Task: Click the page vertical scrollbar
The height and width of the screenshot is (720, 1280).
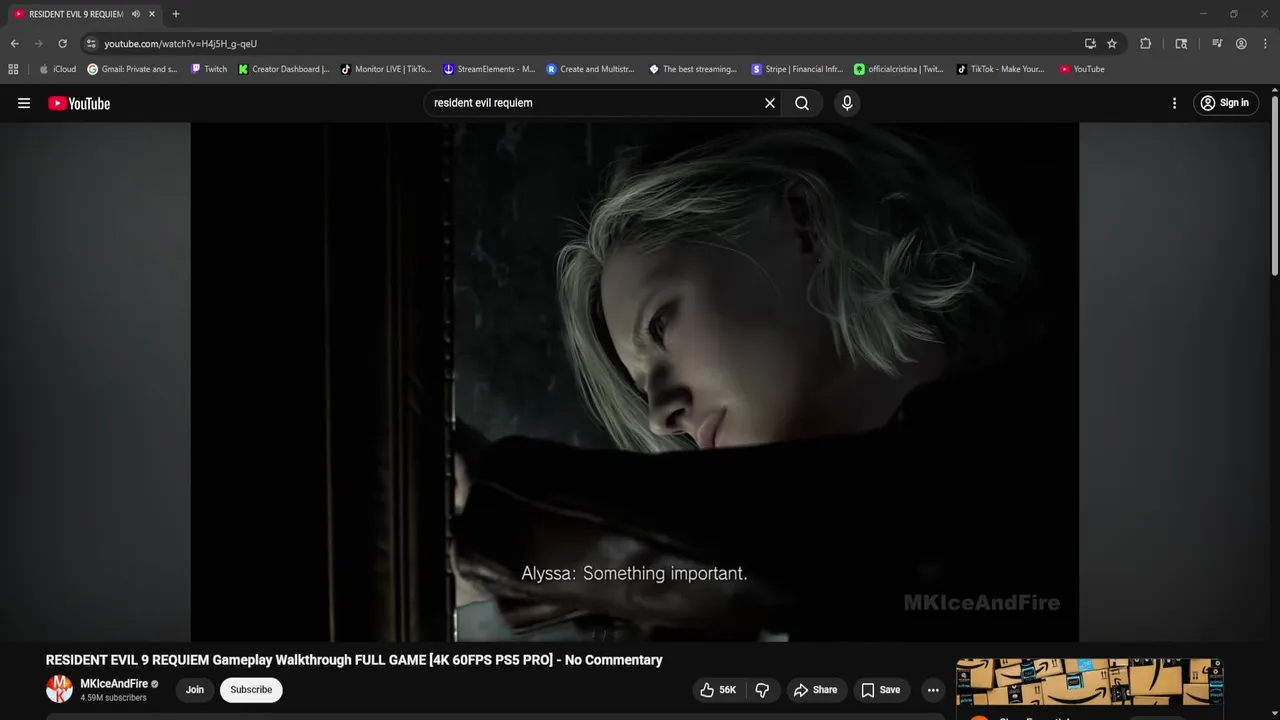Action: [1275, 185]
